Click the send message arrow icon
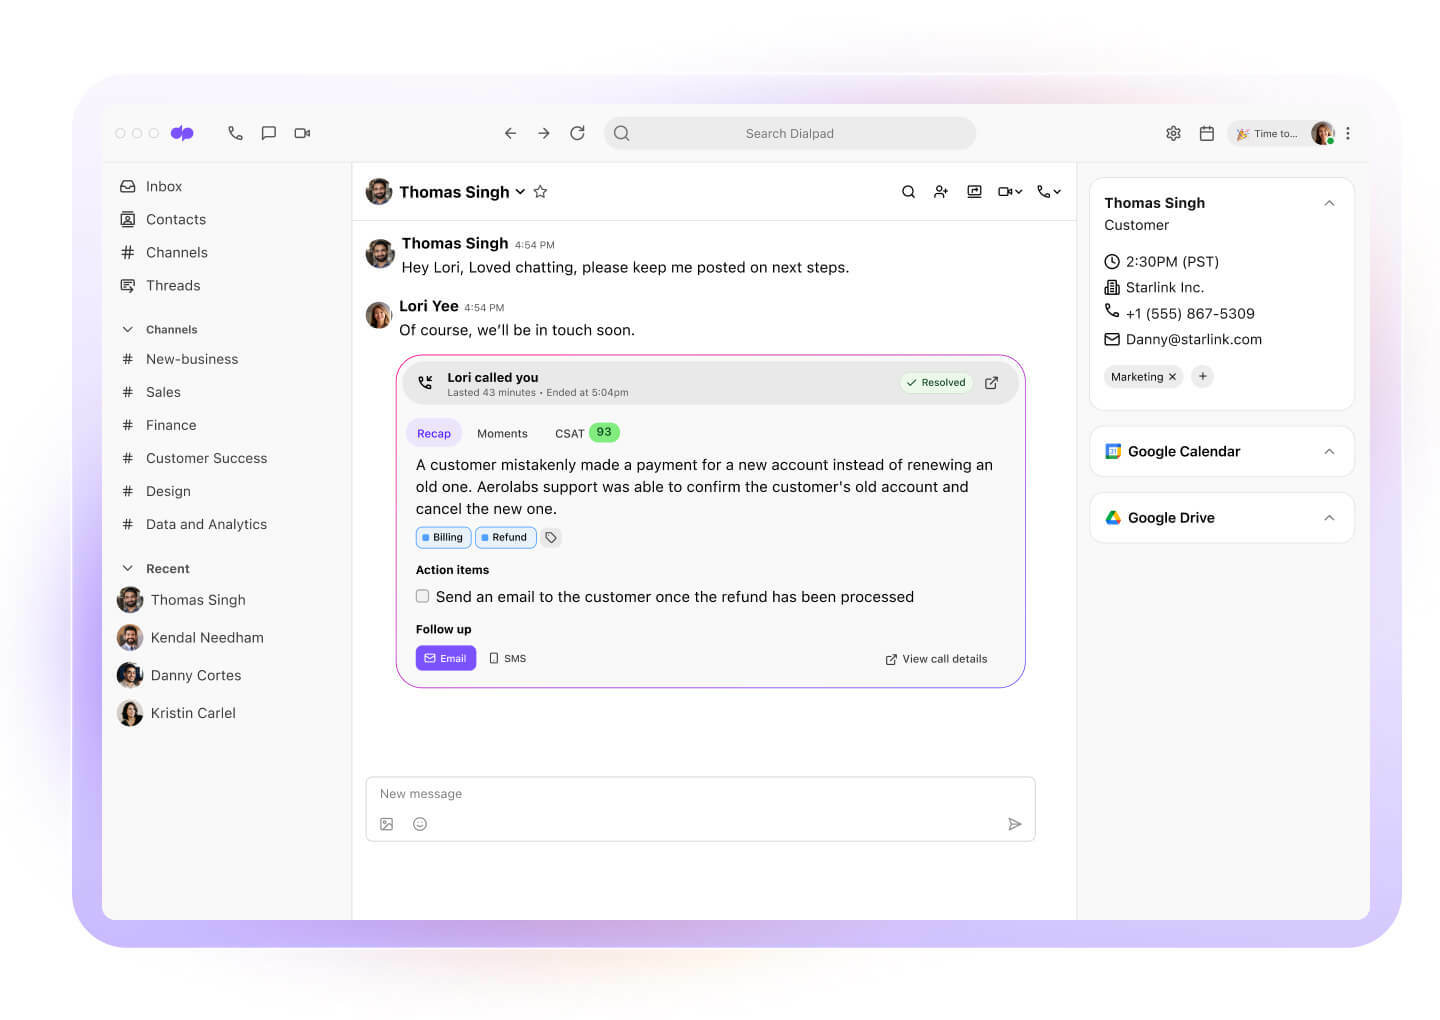 click(x=1015, y=823)
